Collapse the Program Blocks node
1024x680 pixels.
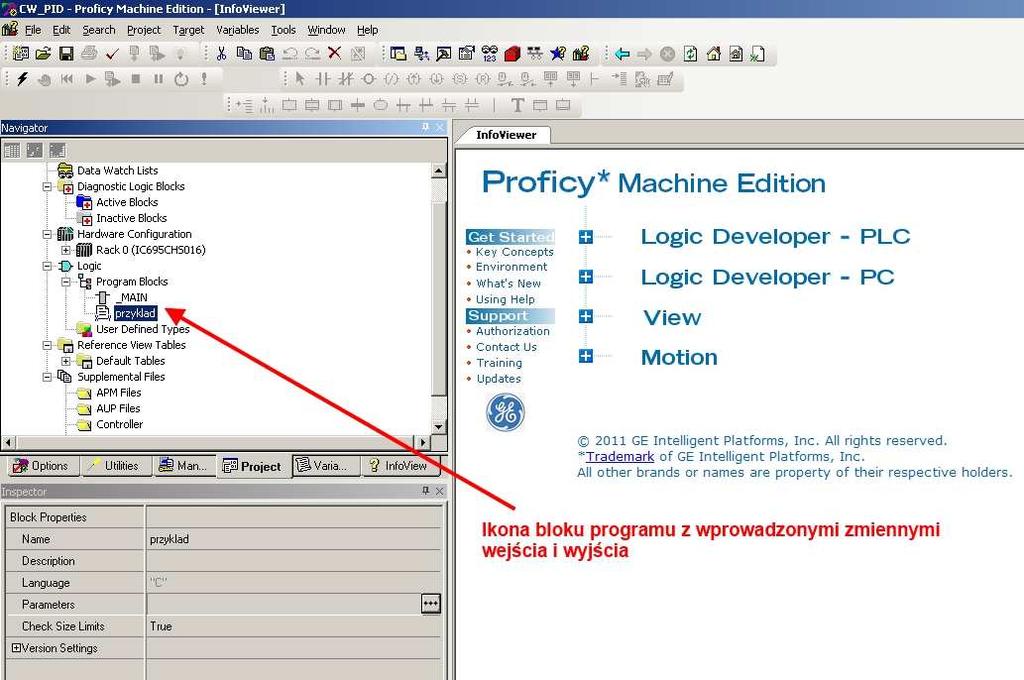(66, 282)
